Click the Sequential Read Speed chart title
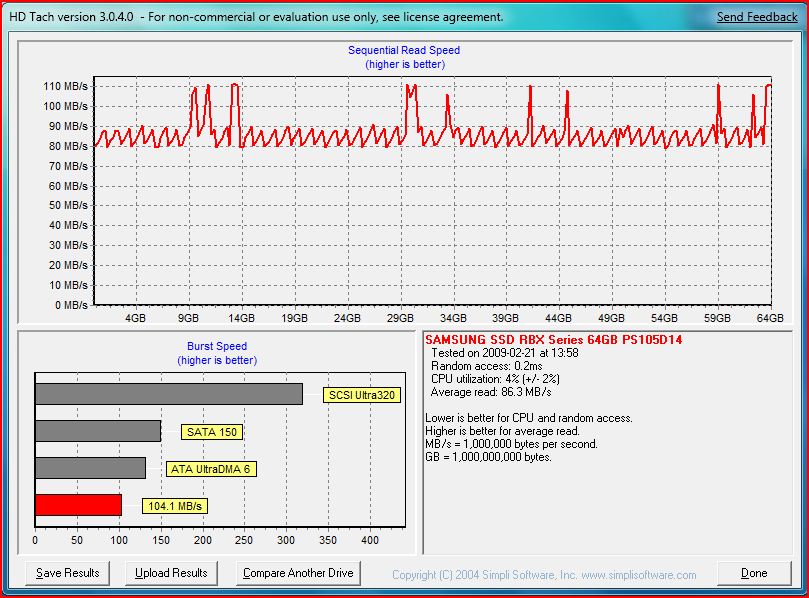Viewport: 809px width, 598px height. (404, 50)
